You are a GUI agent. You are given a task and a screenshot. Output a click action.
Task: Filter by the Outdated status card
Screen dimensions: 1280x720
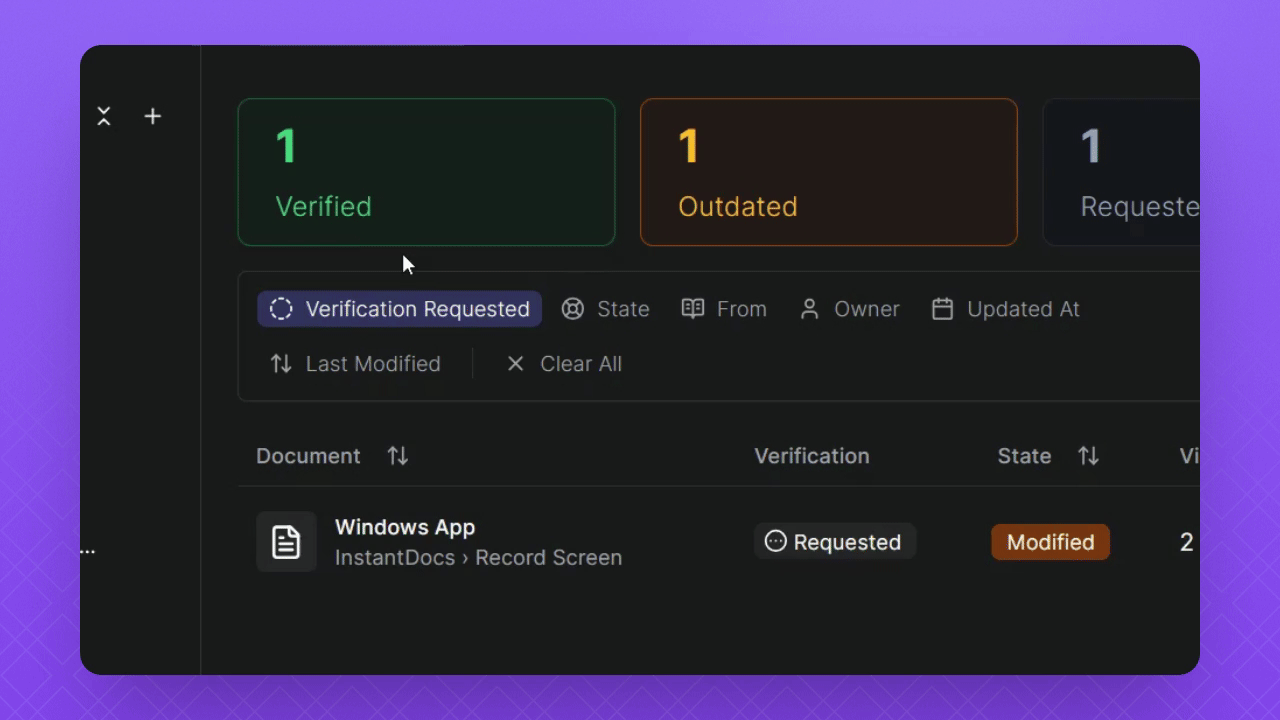point(828,172)
